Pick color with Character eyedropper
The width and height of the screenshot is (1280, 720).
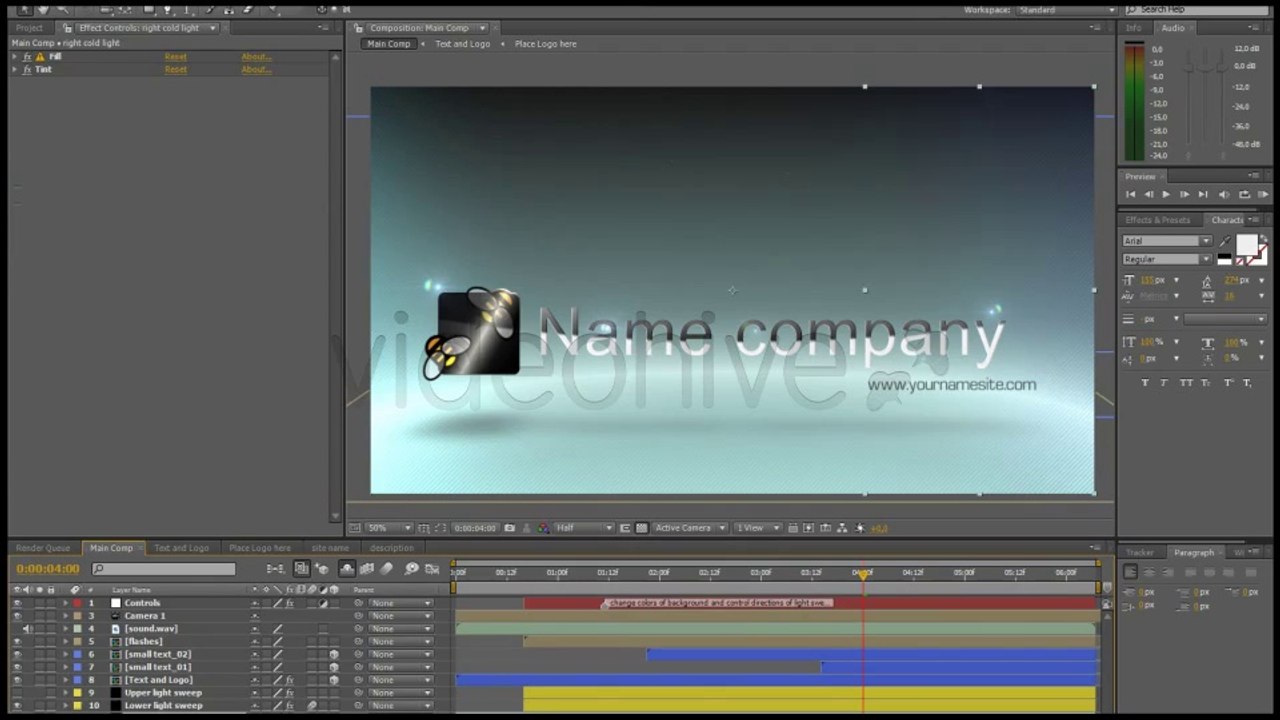click(1225, 241)
